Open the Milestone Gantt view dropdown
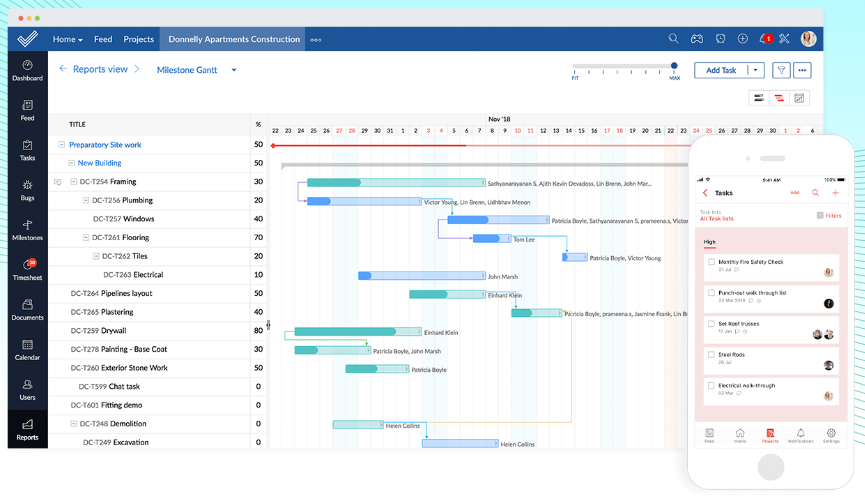Image resolution: width=865 pixels, height=500 pixels. coord(234,70)
